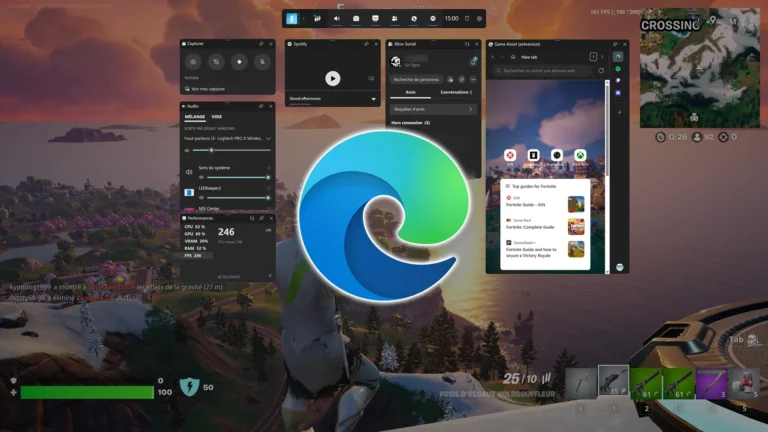768x432 pixels.
Task: Reload the Game Assist page
Action: (601, 71)
